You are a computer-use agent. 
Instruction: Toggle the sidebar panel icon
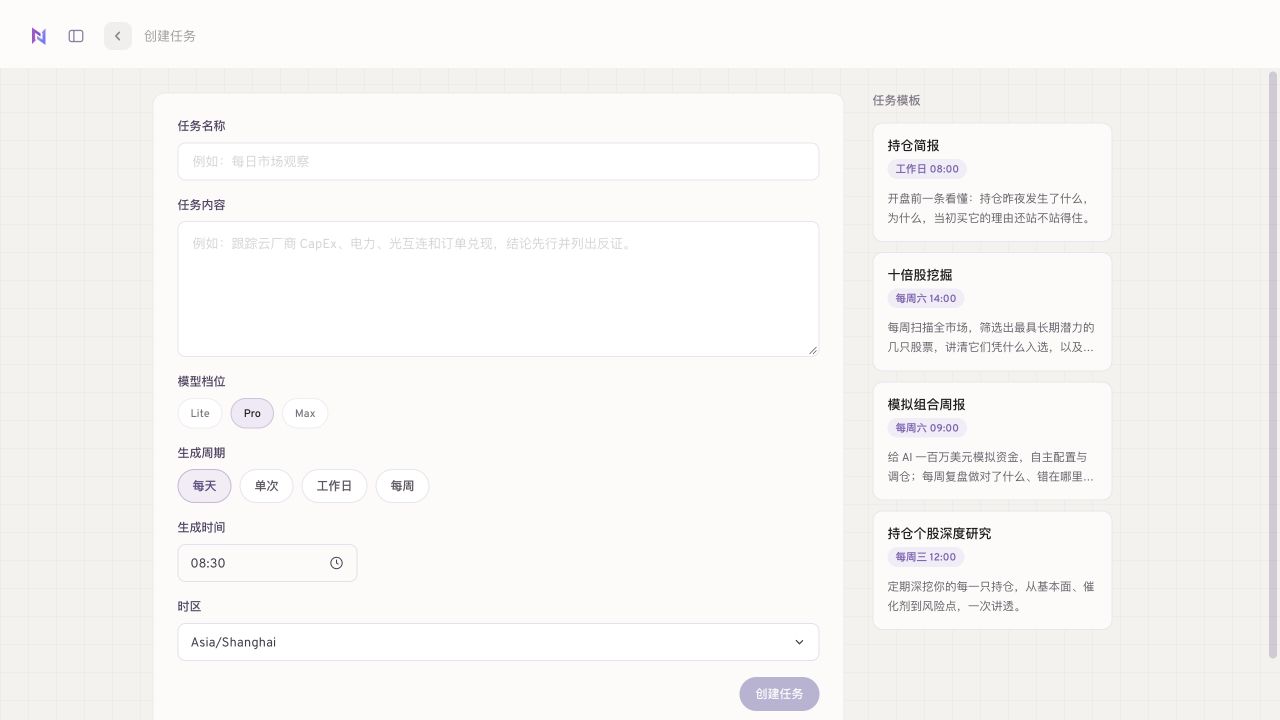76,36
